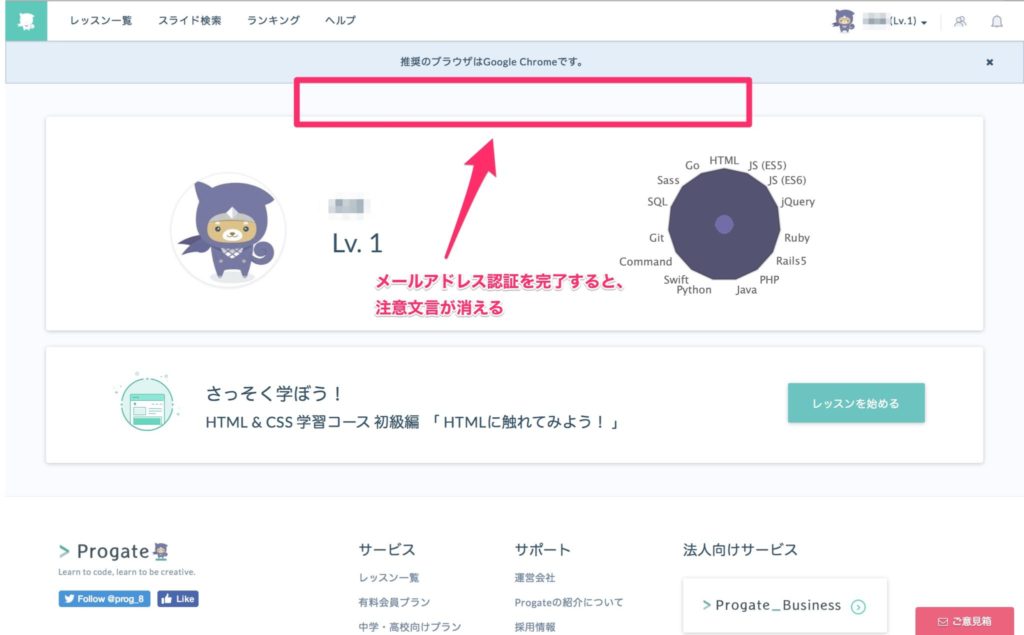The height and width of the screenshot is (635, 1024).
Task: Open the レッスン一覧 menu
Action: click(101, 20)
